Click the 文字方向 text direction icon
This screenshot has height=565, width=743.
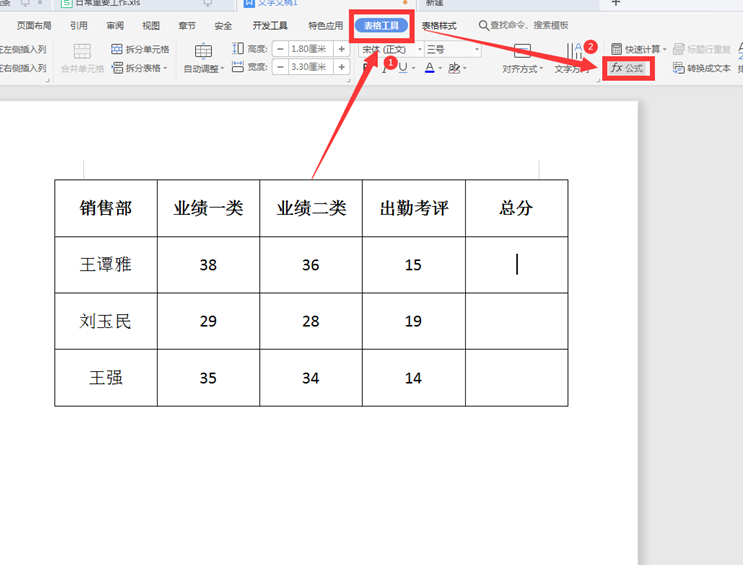(574, 51)
